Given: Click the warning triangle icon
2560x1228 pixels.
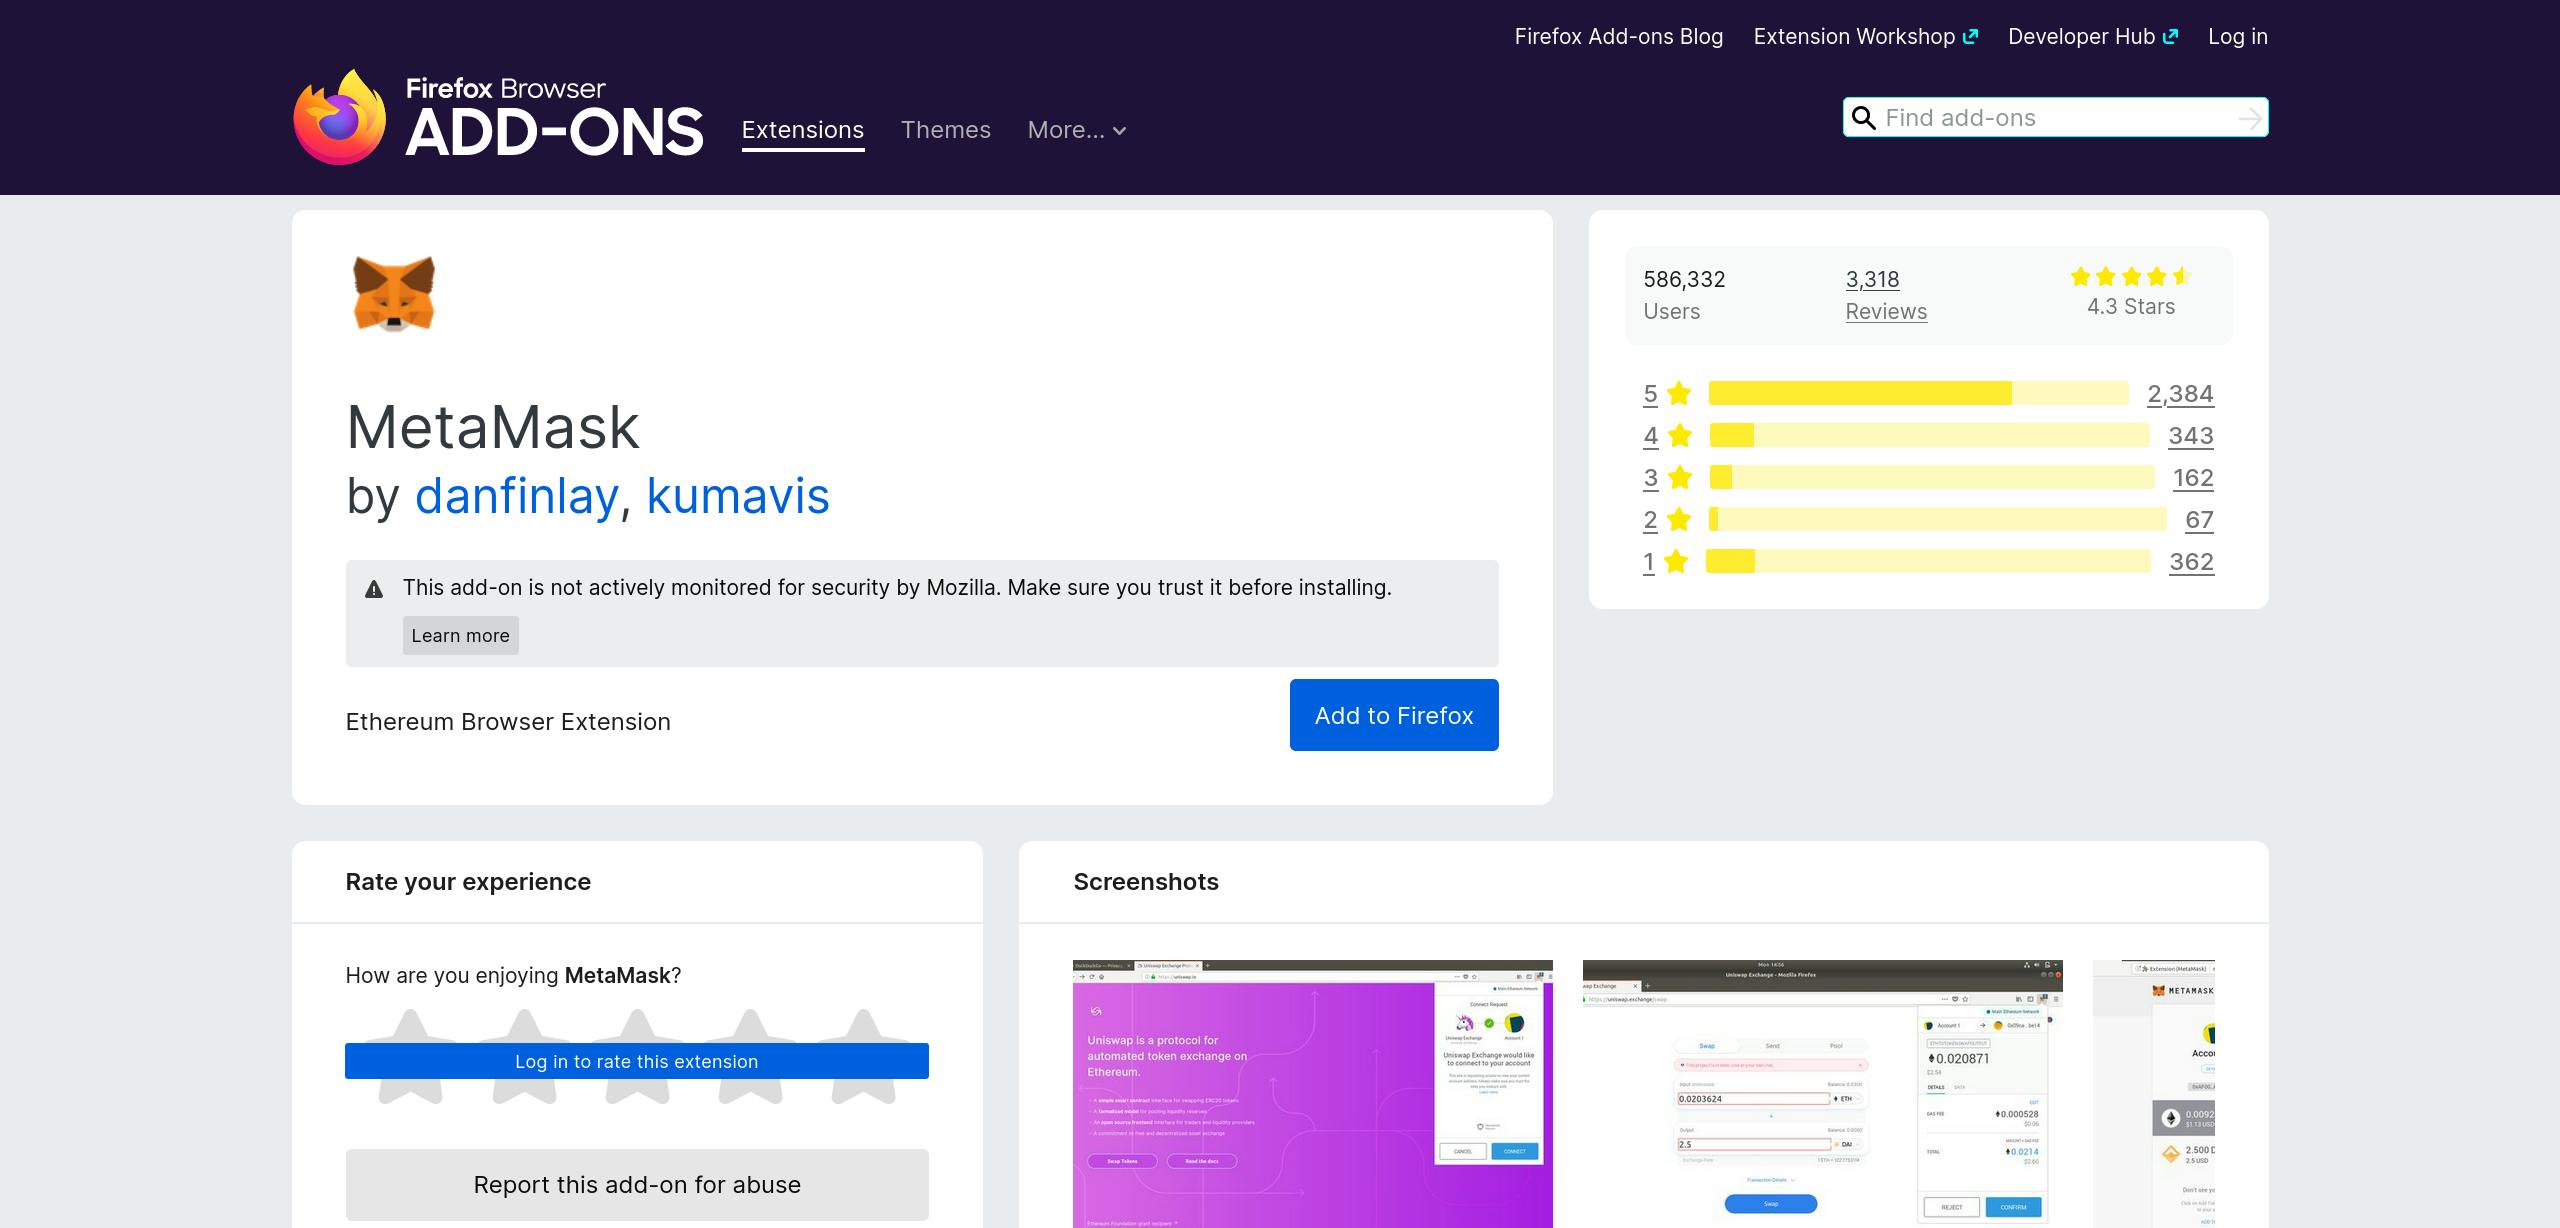Looking at the screenshot, I should click(374, 589).
